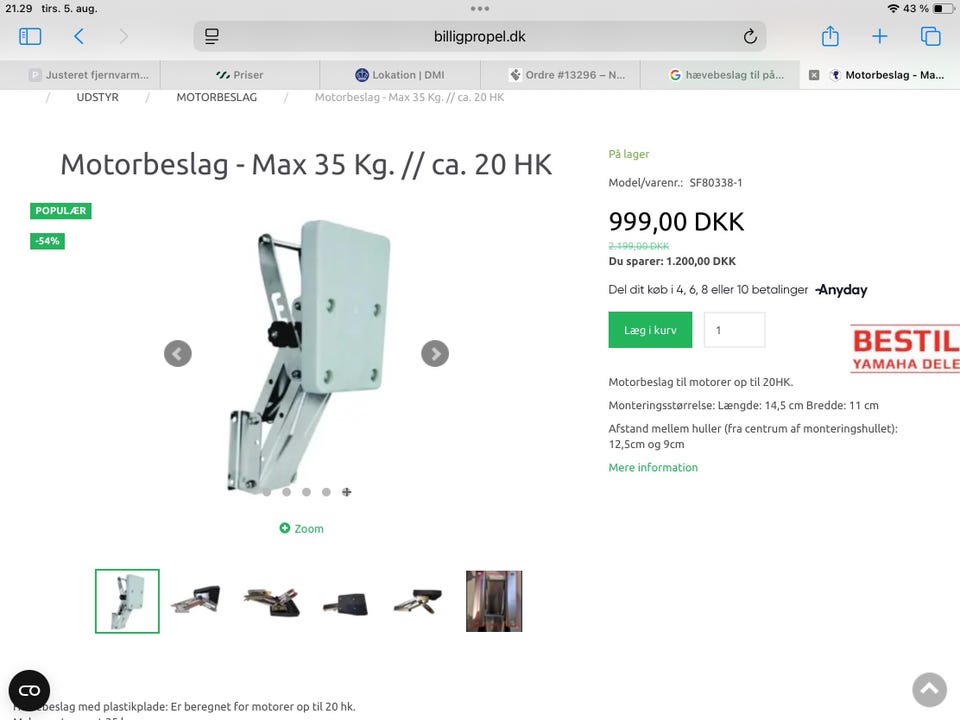Zoom the product image

tap(301, 528)
